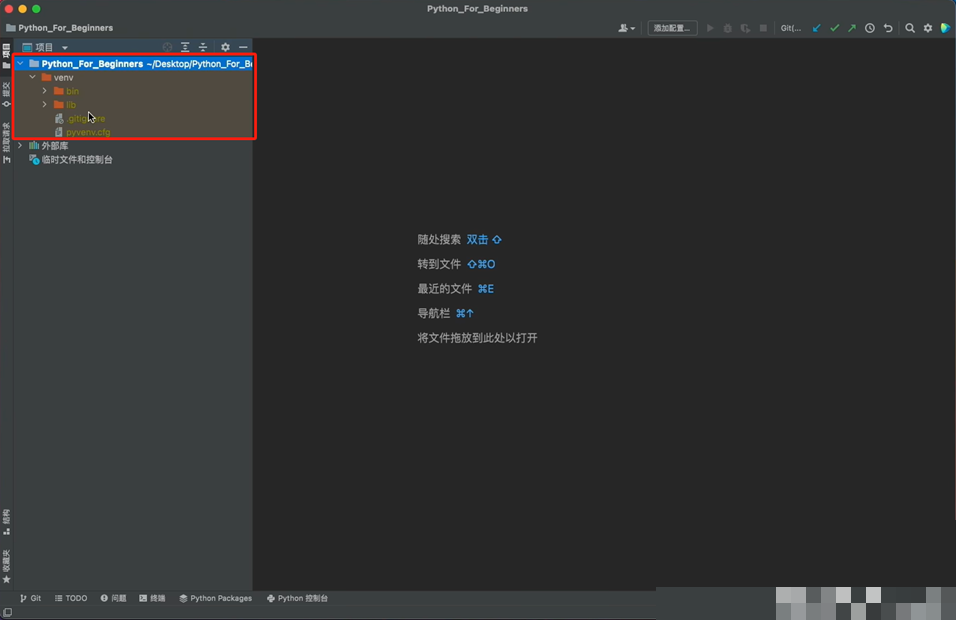956x620 pixels.
Task: Open IDE settings gear in top toolbar
Action: click(x=928, y=28)
